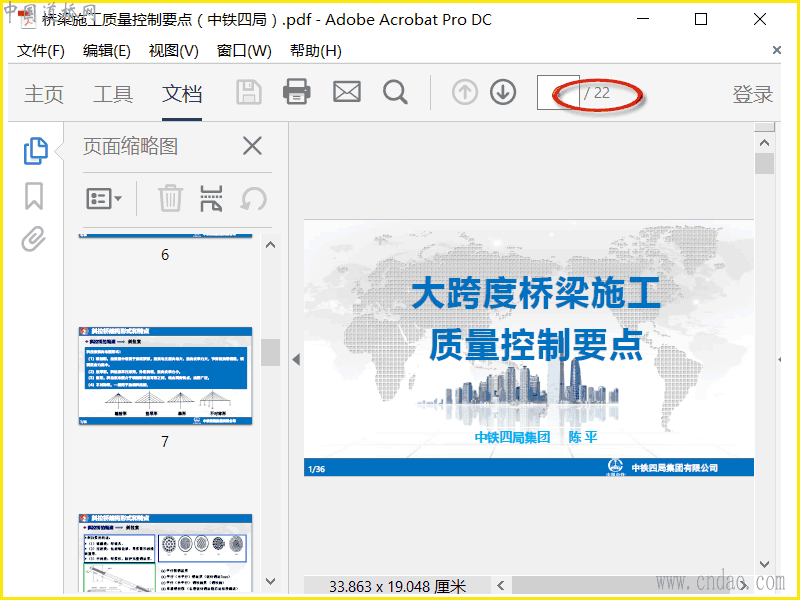Image resolution: width=800 pixels, height=600 pixels.
Task: Open the 帮助(H) menu
Action: pos(316,51)
